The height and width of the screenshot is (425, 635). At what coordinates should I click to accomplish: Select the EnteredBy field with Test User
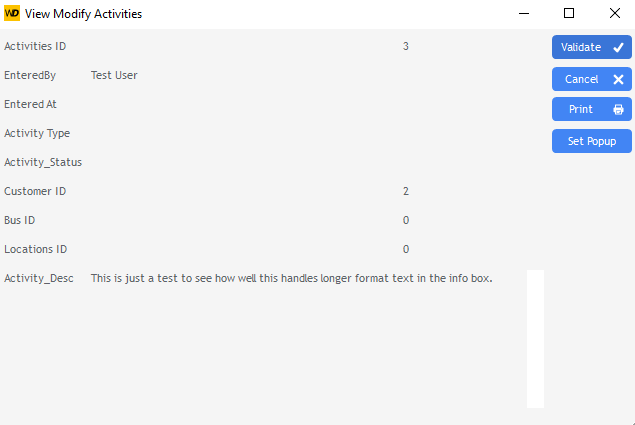click(x=114, y=75)
